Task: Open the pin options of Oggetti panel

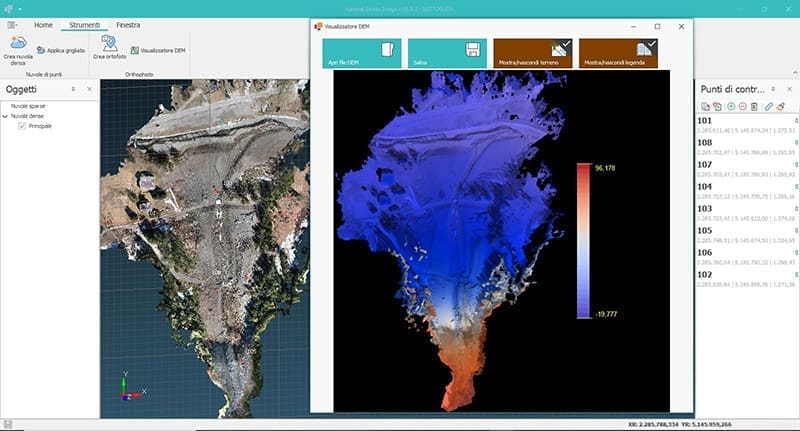Action: pyautogui.click(x=73, y=89)
